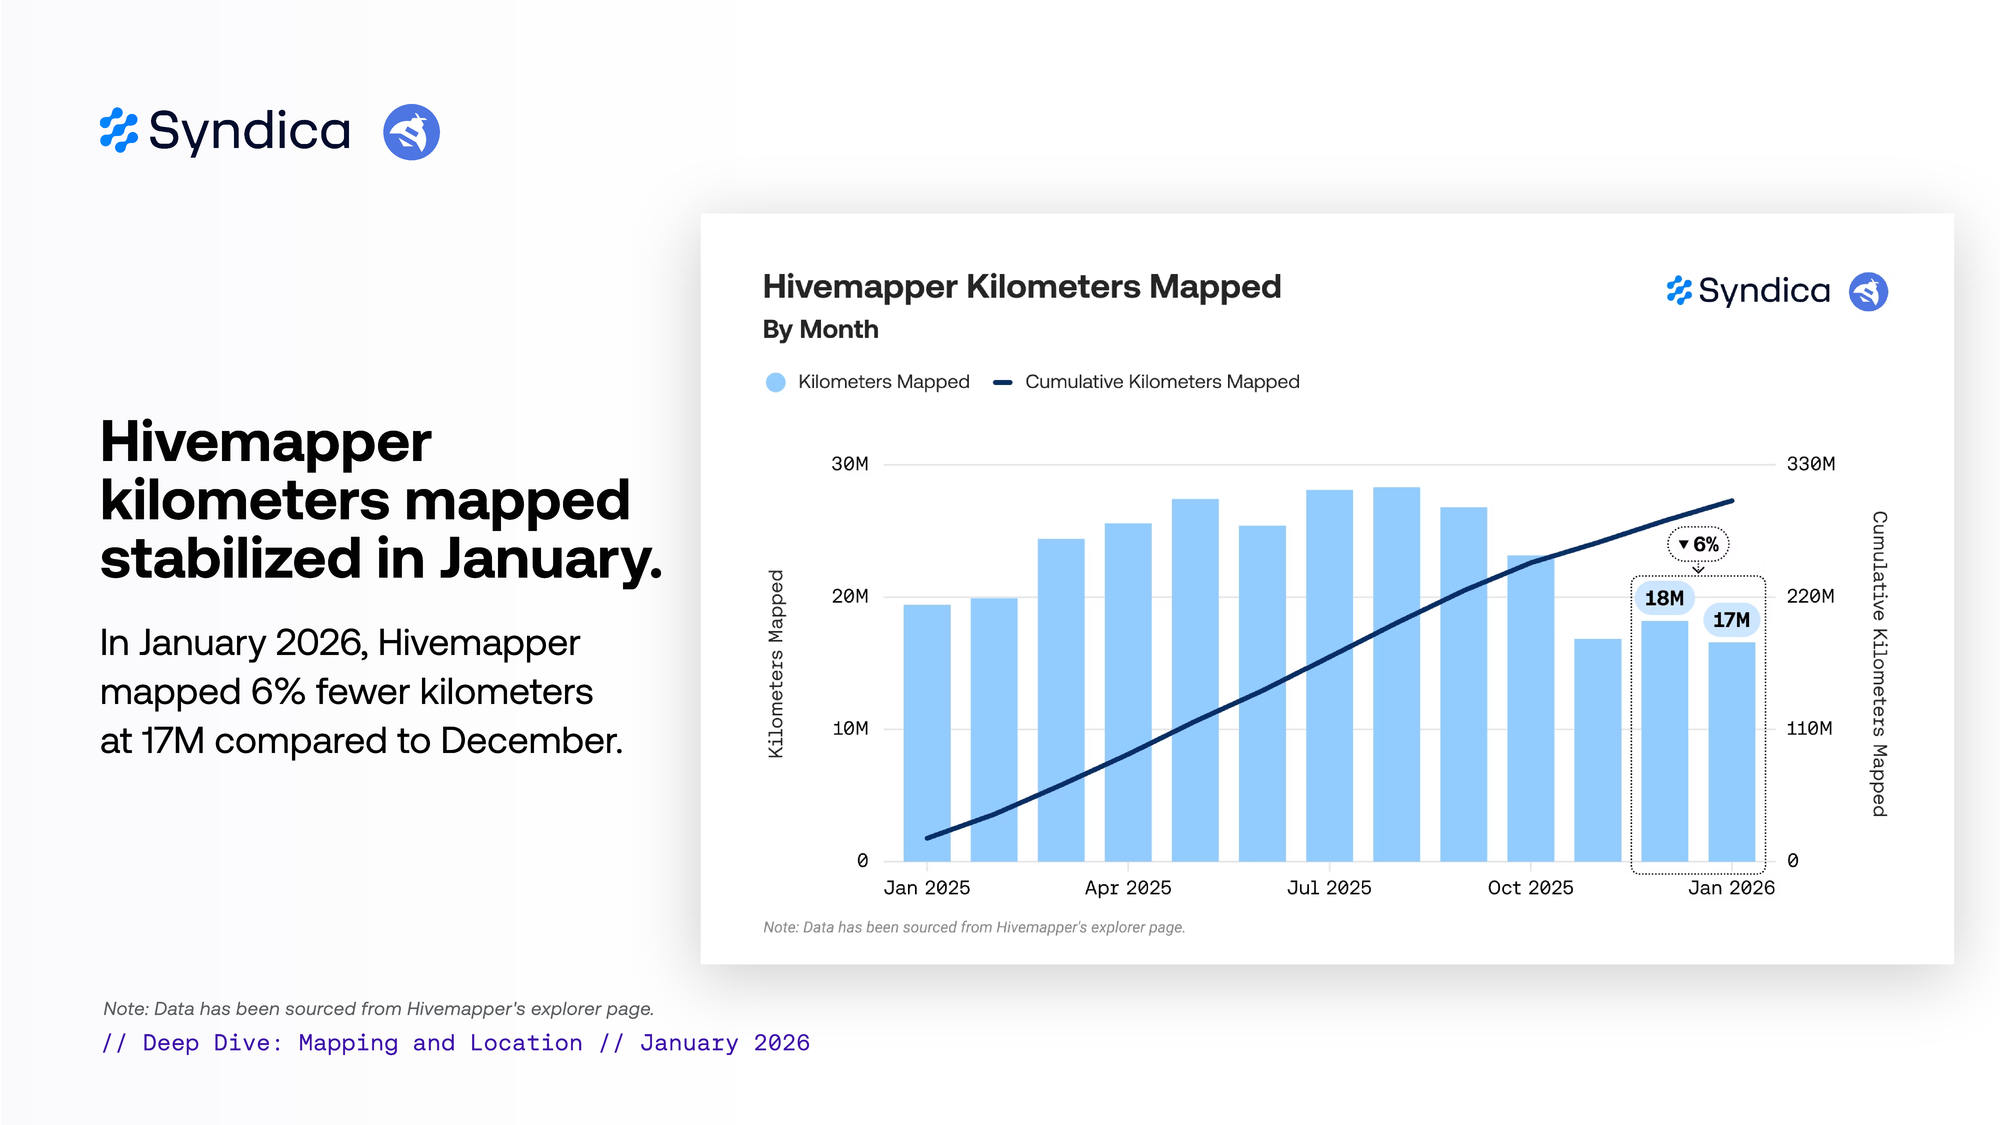Click the 17M bar value label

click(x=1731, y=620)
